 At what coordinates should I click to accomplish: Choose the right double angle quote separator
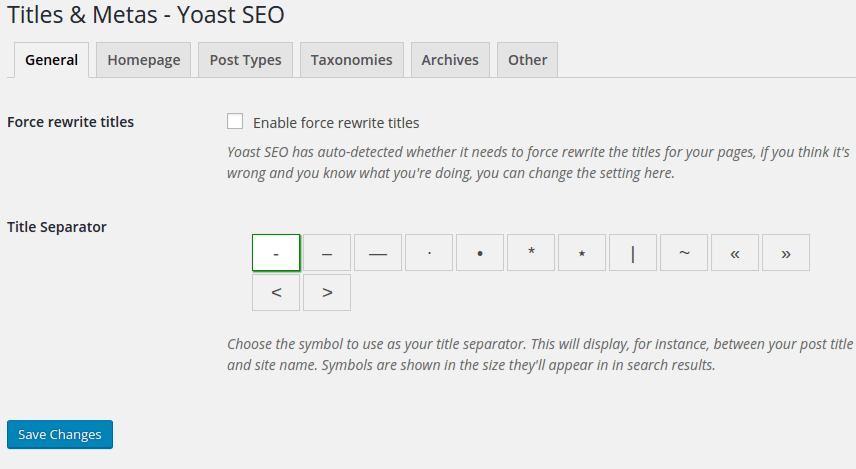click(x=786, y=253)
